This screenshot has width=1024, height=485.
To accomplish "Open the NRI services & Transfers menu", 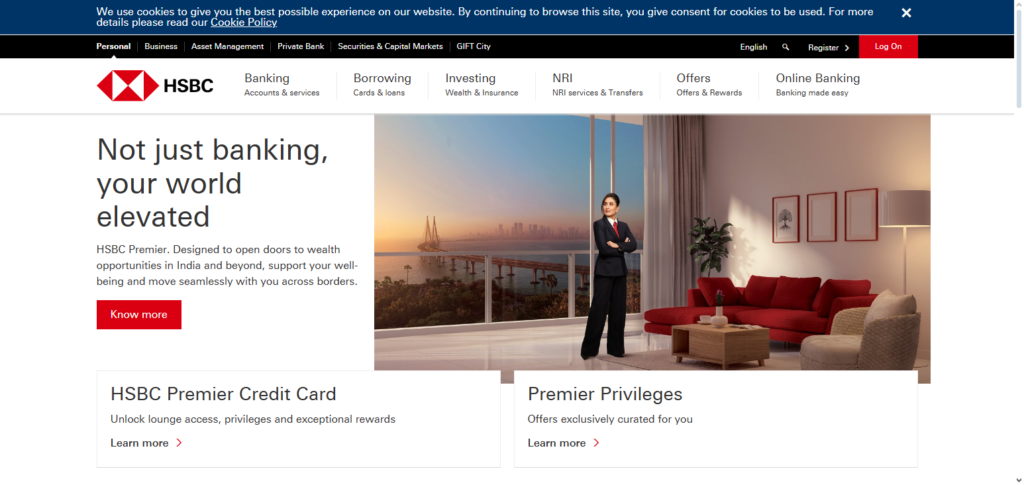I will click(x=598, y=85).
